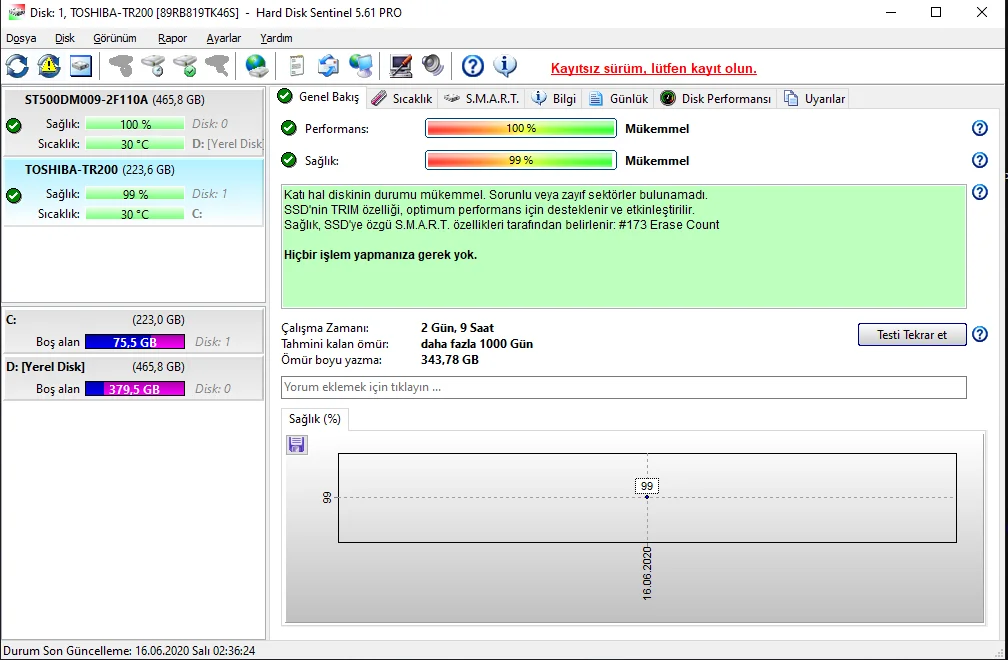Image resolution: width=1008 pixels, height=660 pixels.
Task: Open the Uyarılar tab
Action: (814, 98)
